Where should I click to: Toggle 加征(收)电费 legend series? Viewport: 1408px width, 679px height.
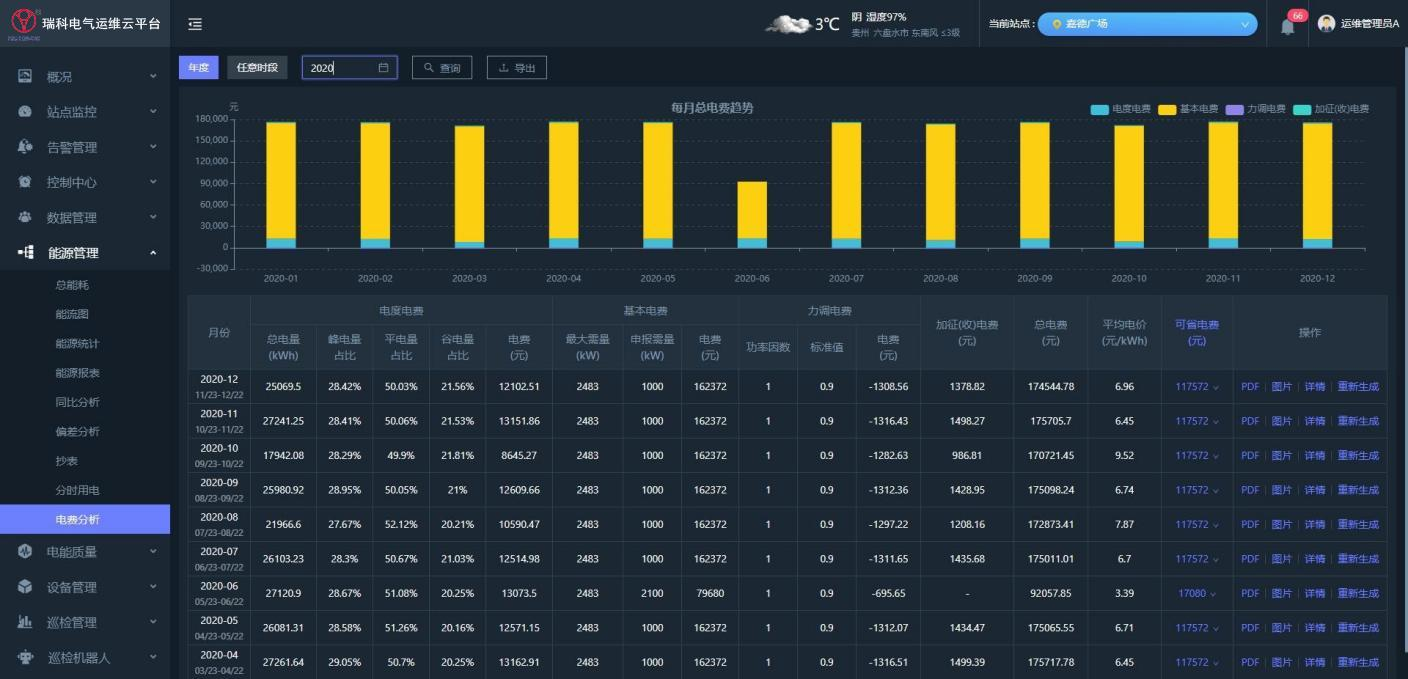click(1331, 109)
